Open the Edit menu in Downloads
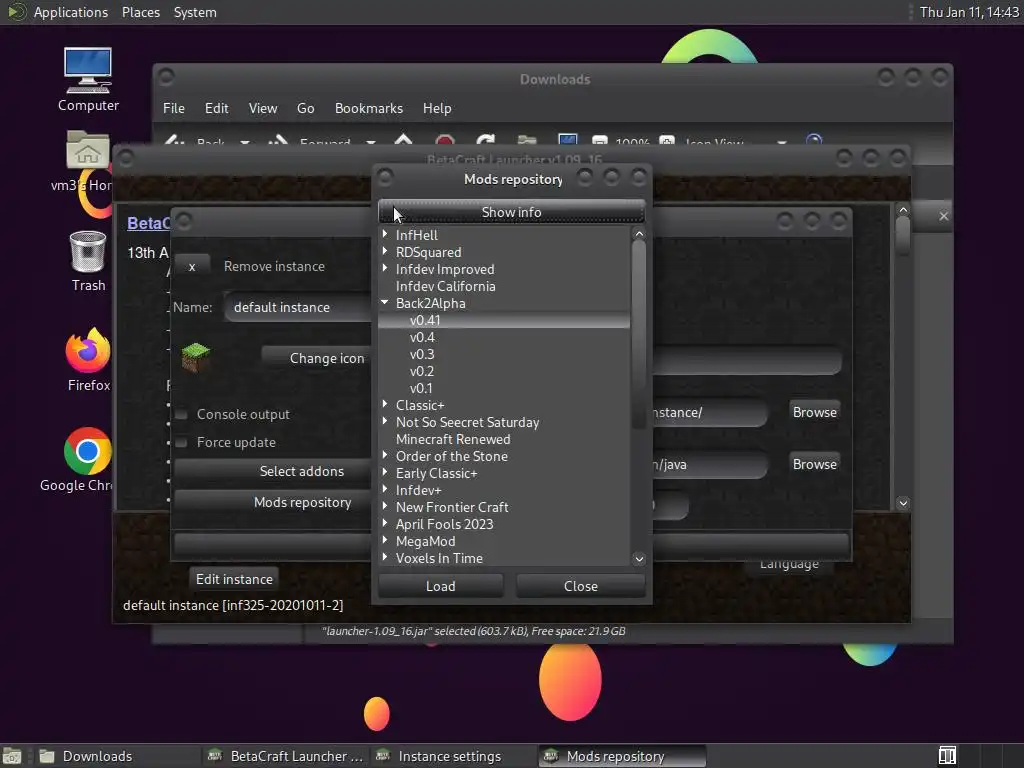 (x=216, y=108)
